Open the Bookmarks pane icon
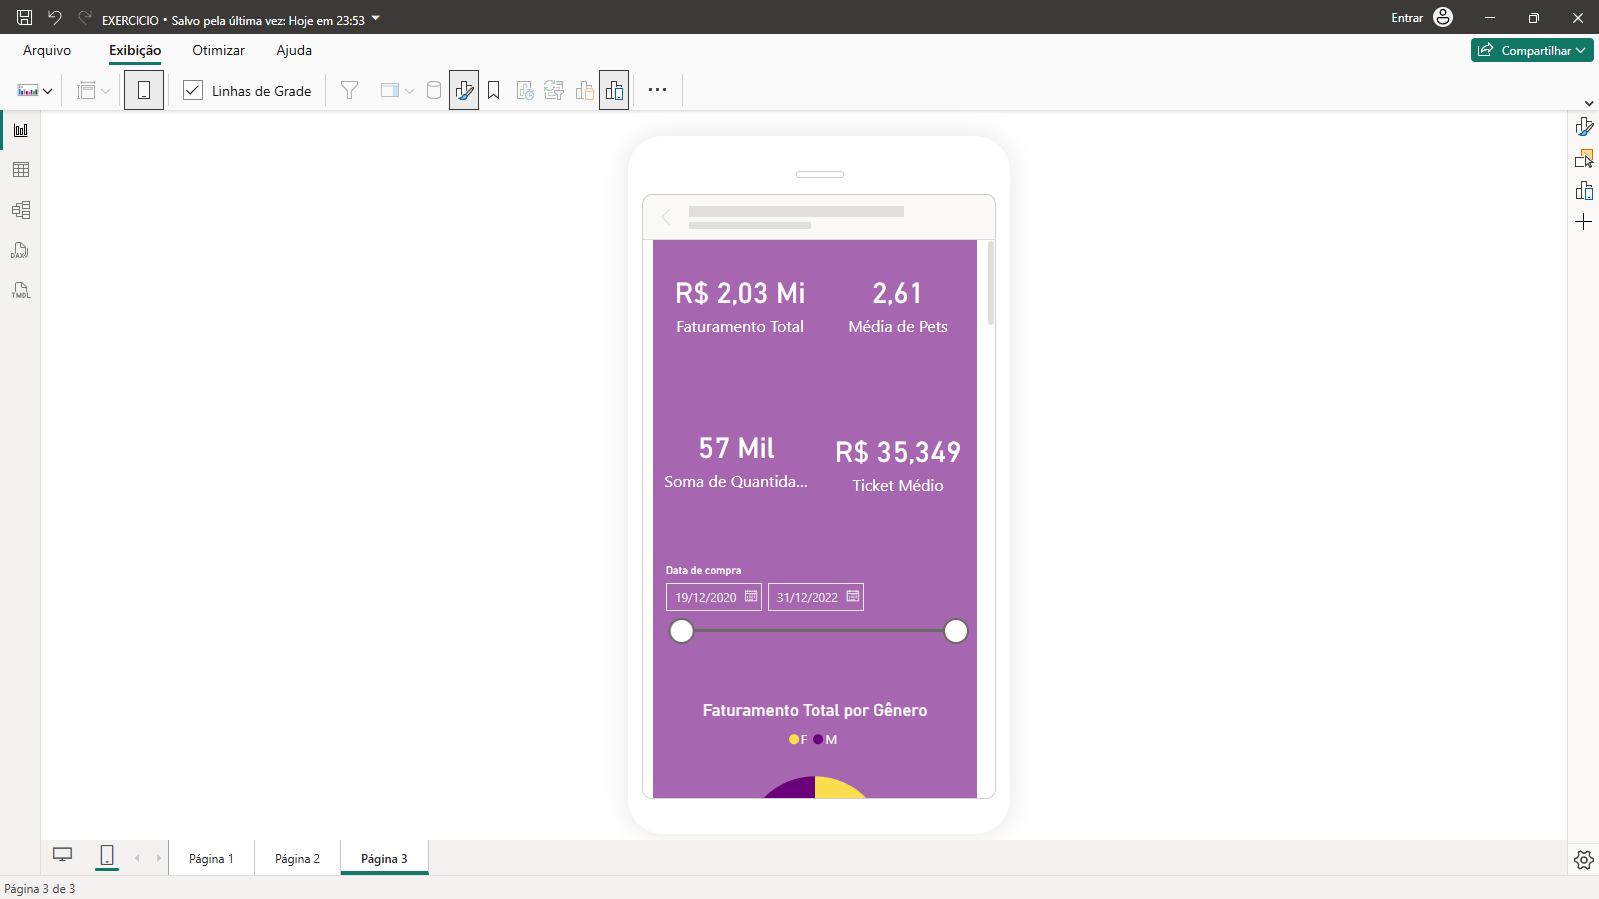 [494, 91]
